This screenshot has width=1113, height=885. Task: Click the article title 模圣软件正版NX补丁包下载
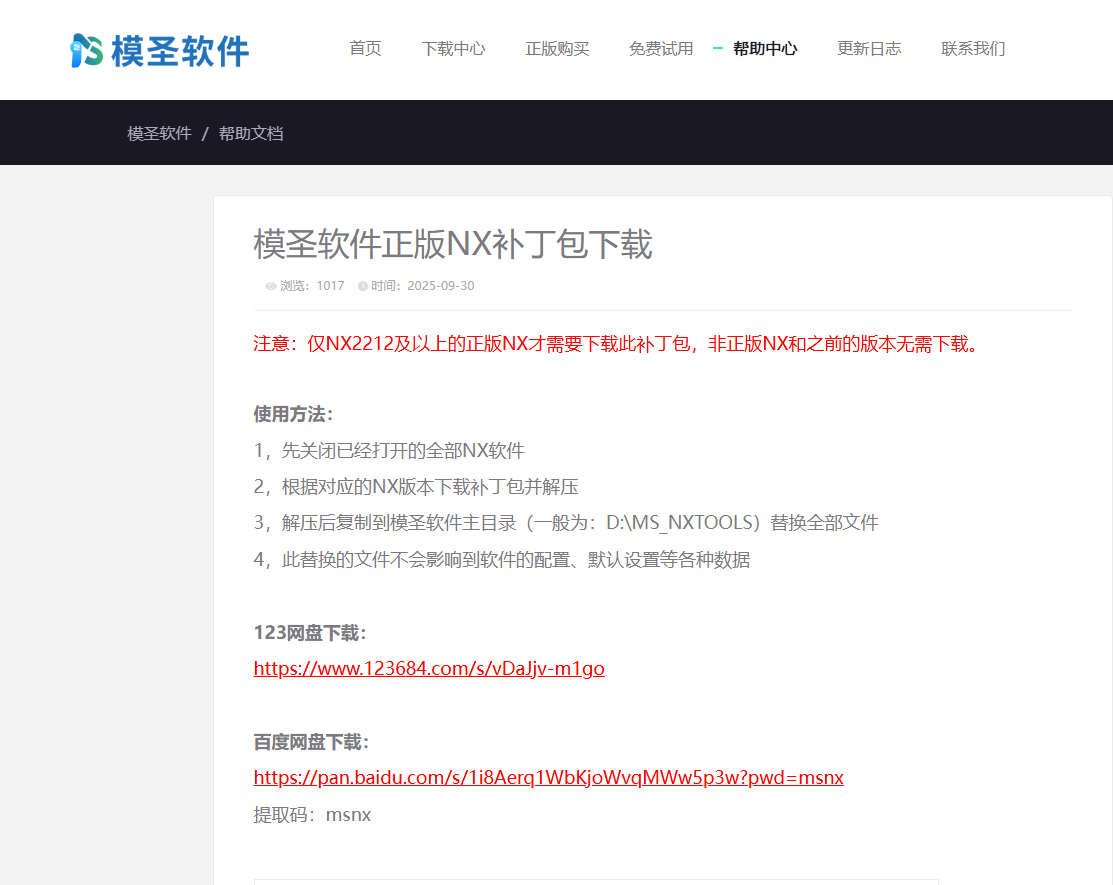(x=453, y=244)
